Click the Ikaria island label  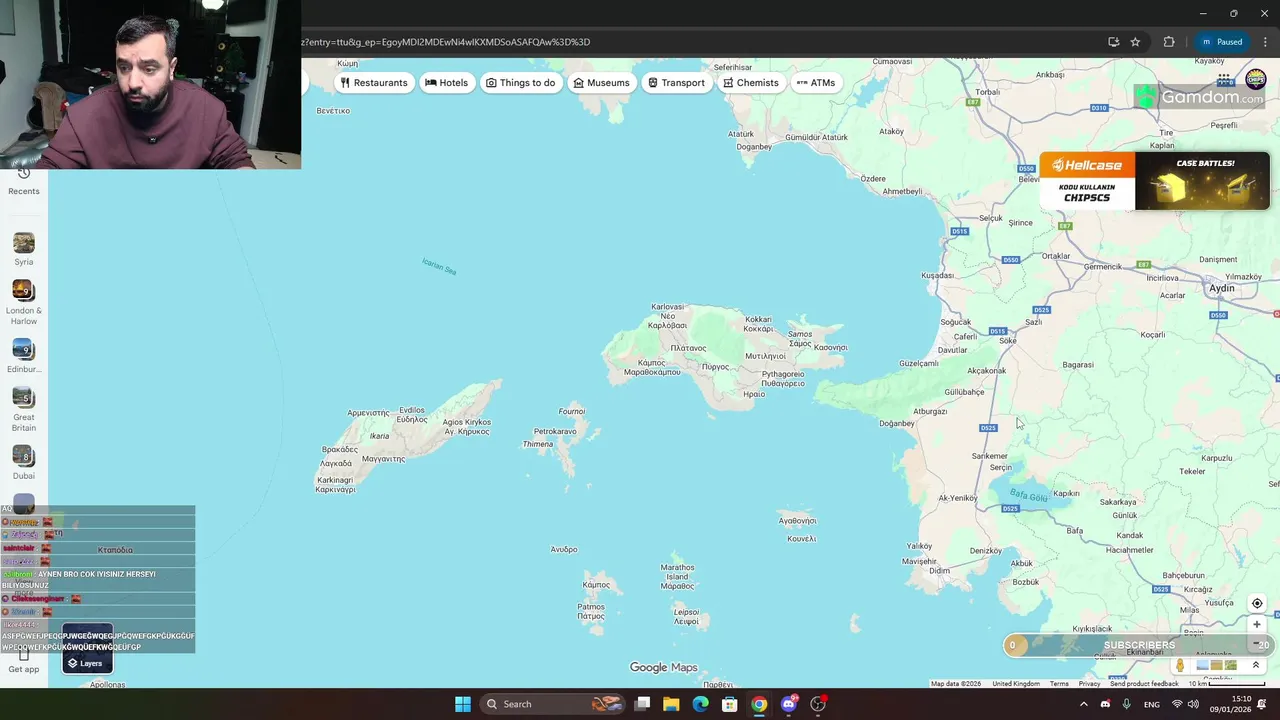(x=379, y=436)
